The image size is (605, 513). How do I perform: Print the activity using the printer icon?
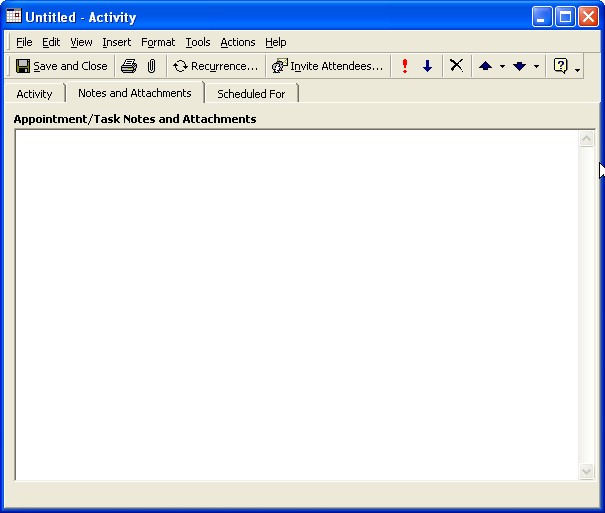click(x=129, y=66)
